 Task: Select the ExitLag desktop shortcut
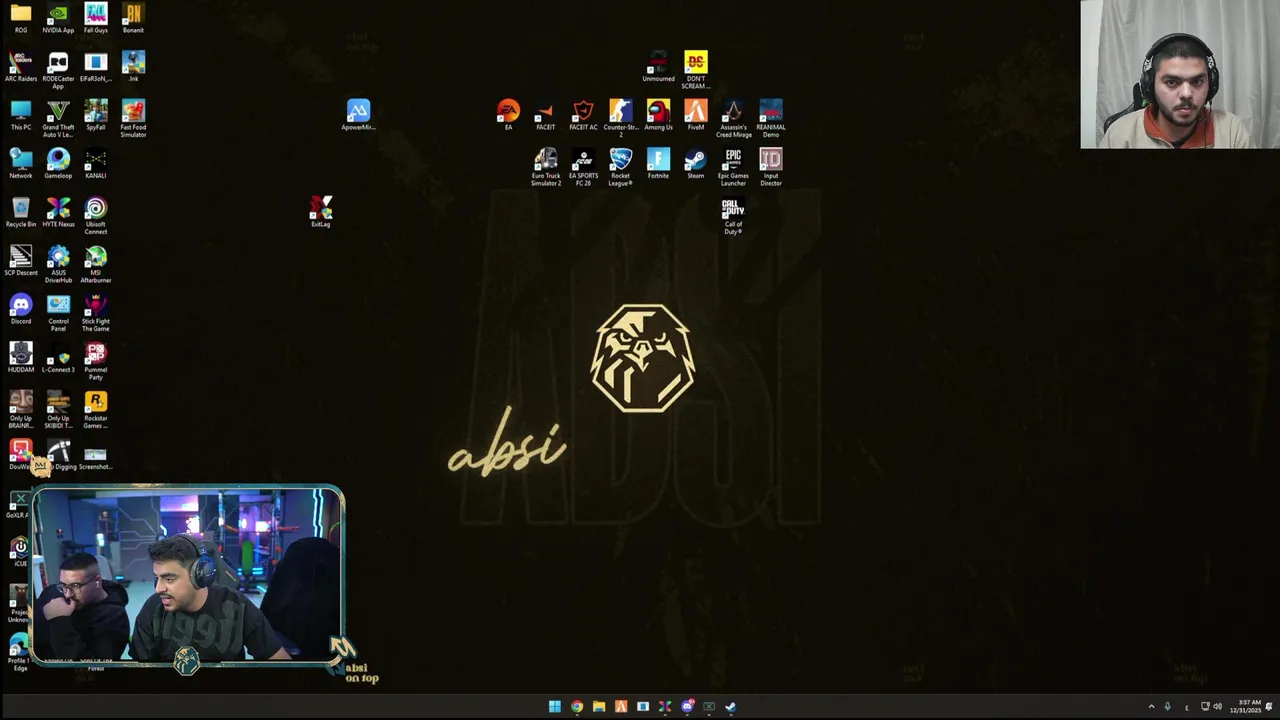click(x=321, y=212)
